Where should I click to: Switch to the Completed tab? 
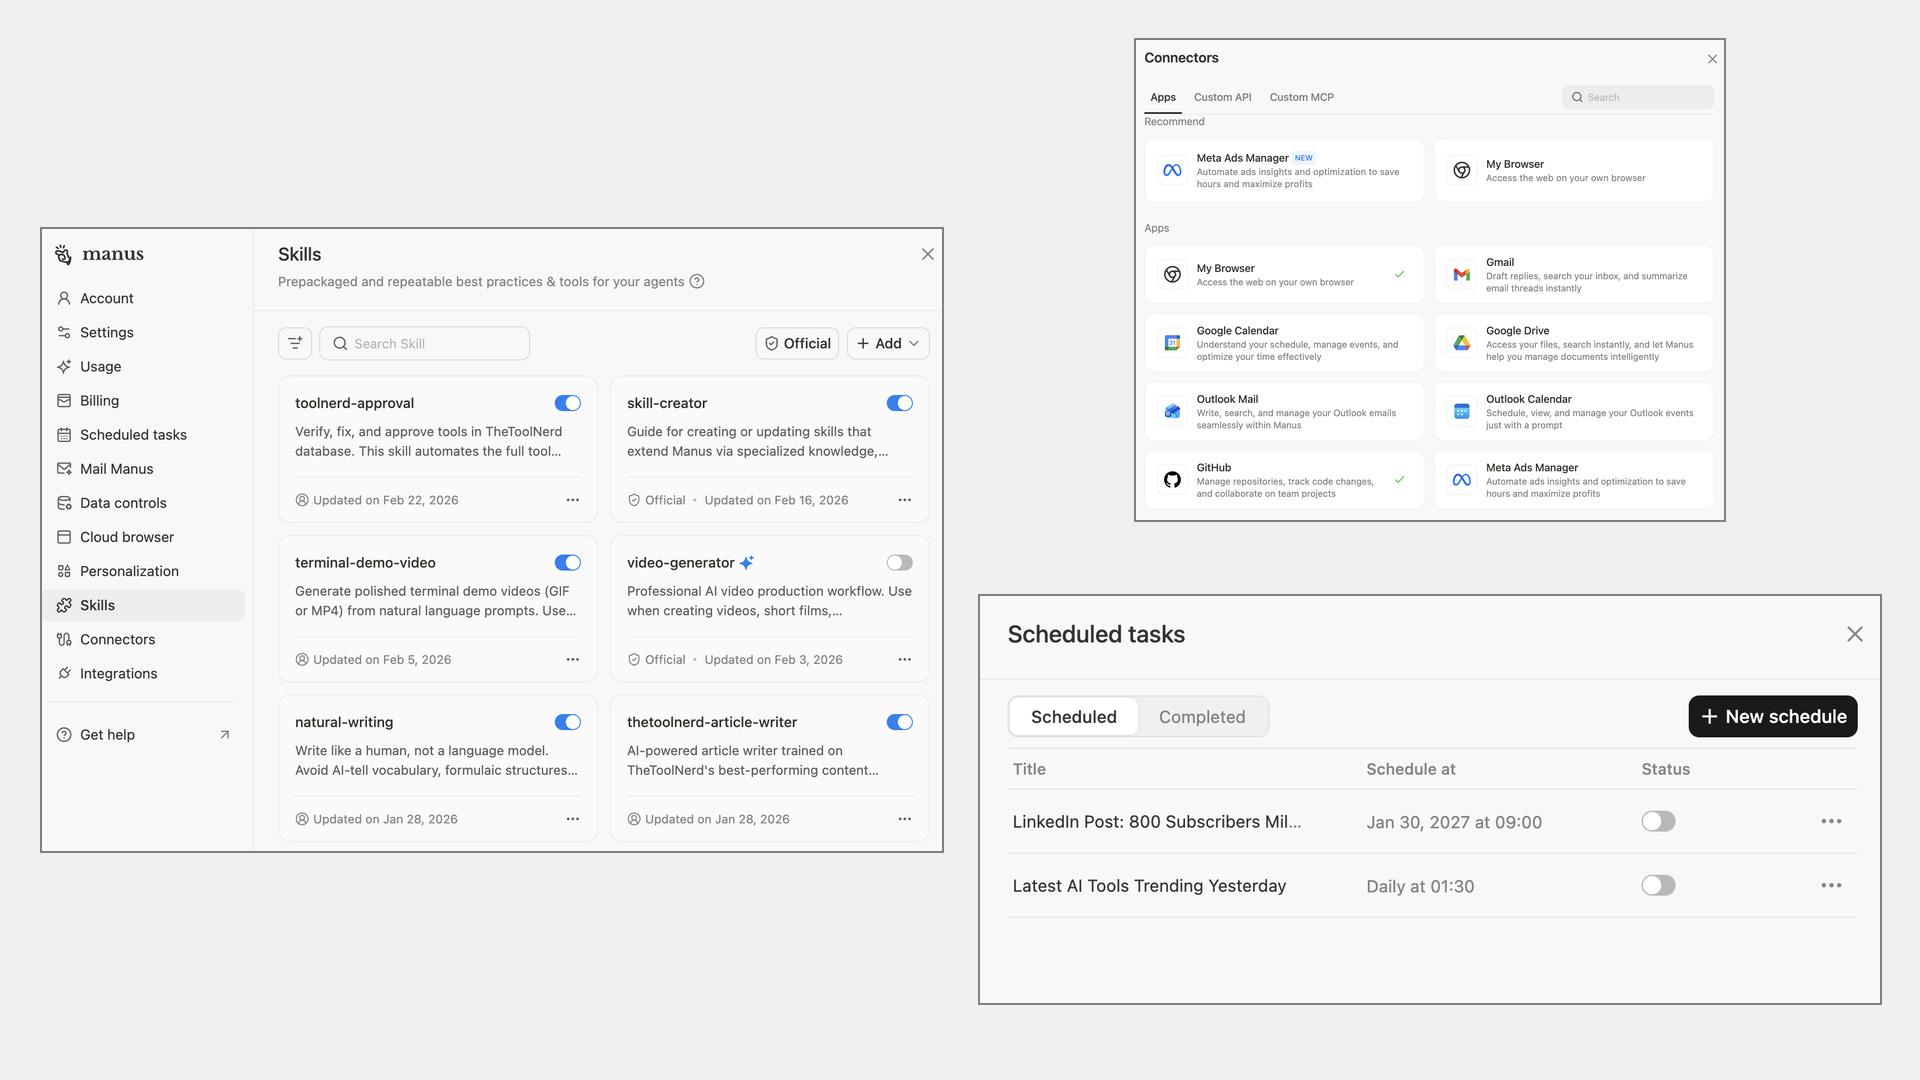[x=1201, y=717]
